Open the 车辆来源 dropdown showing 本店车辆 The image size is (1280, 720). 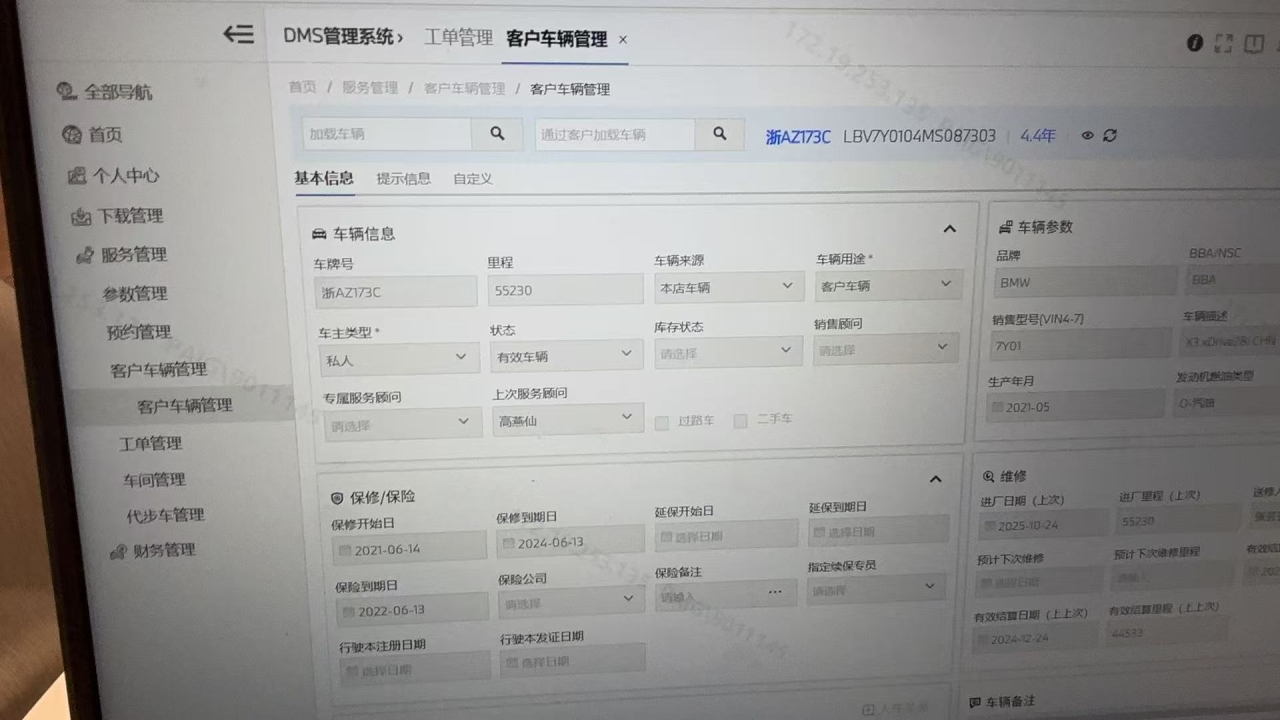[728, 287]
